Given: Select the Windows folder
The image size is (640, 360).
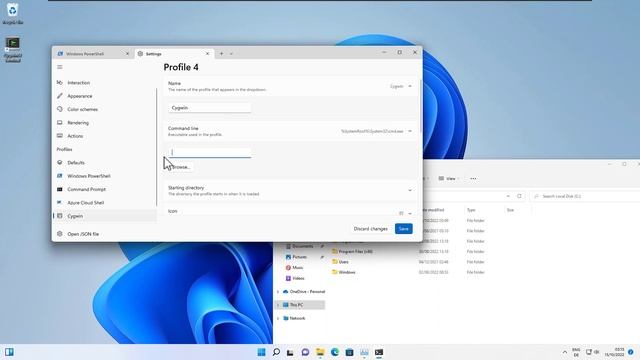Looking at the screenshot, I should 347,272.
